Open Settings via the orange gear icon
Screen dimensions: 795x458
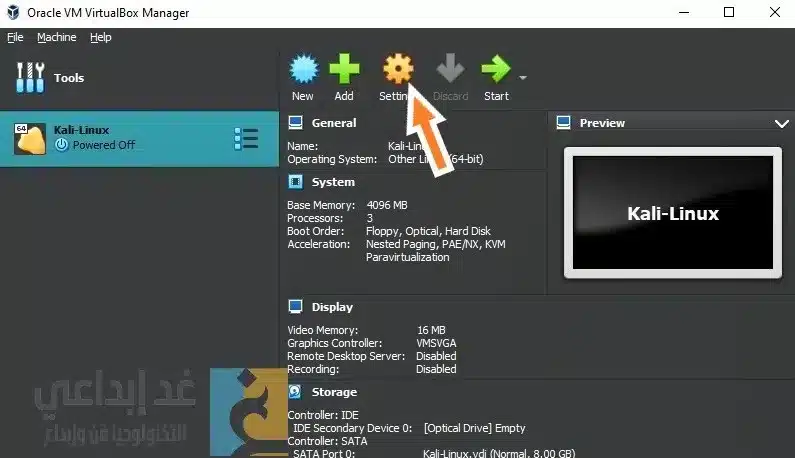[x=398, y=68]
